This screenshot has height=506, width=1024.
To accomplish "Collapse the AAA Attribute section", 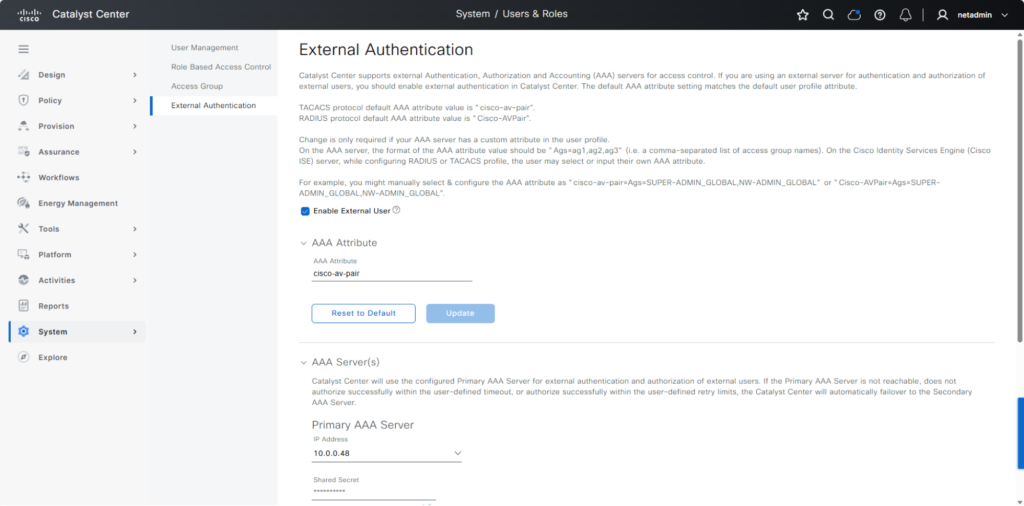I will tap(303, 243).
